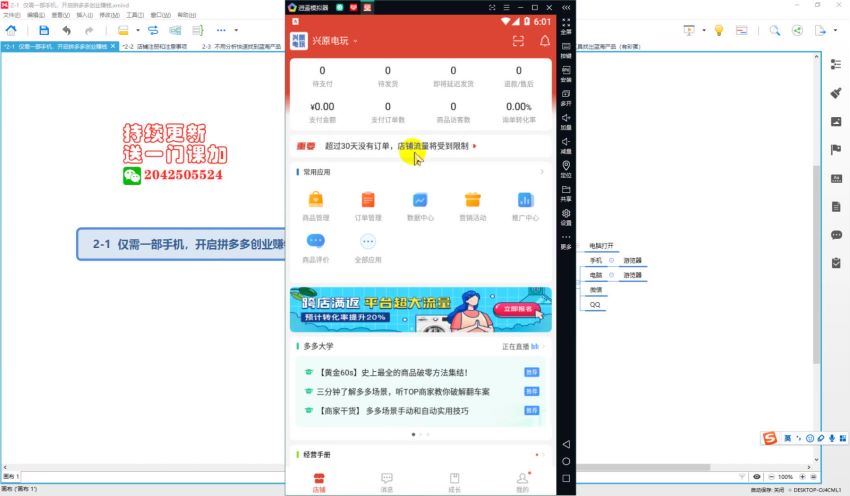Open the emulator location pin tool
The width and height of the screenshot is (850, 496).
point(566,169)
